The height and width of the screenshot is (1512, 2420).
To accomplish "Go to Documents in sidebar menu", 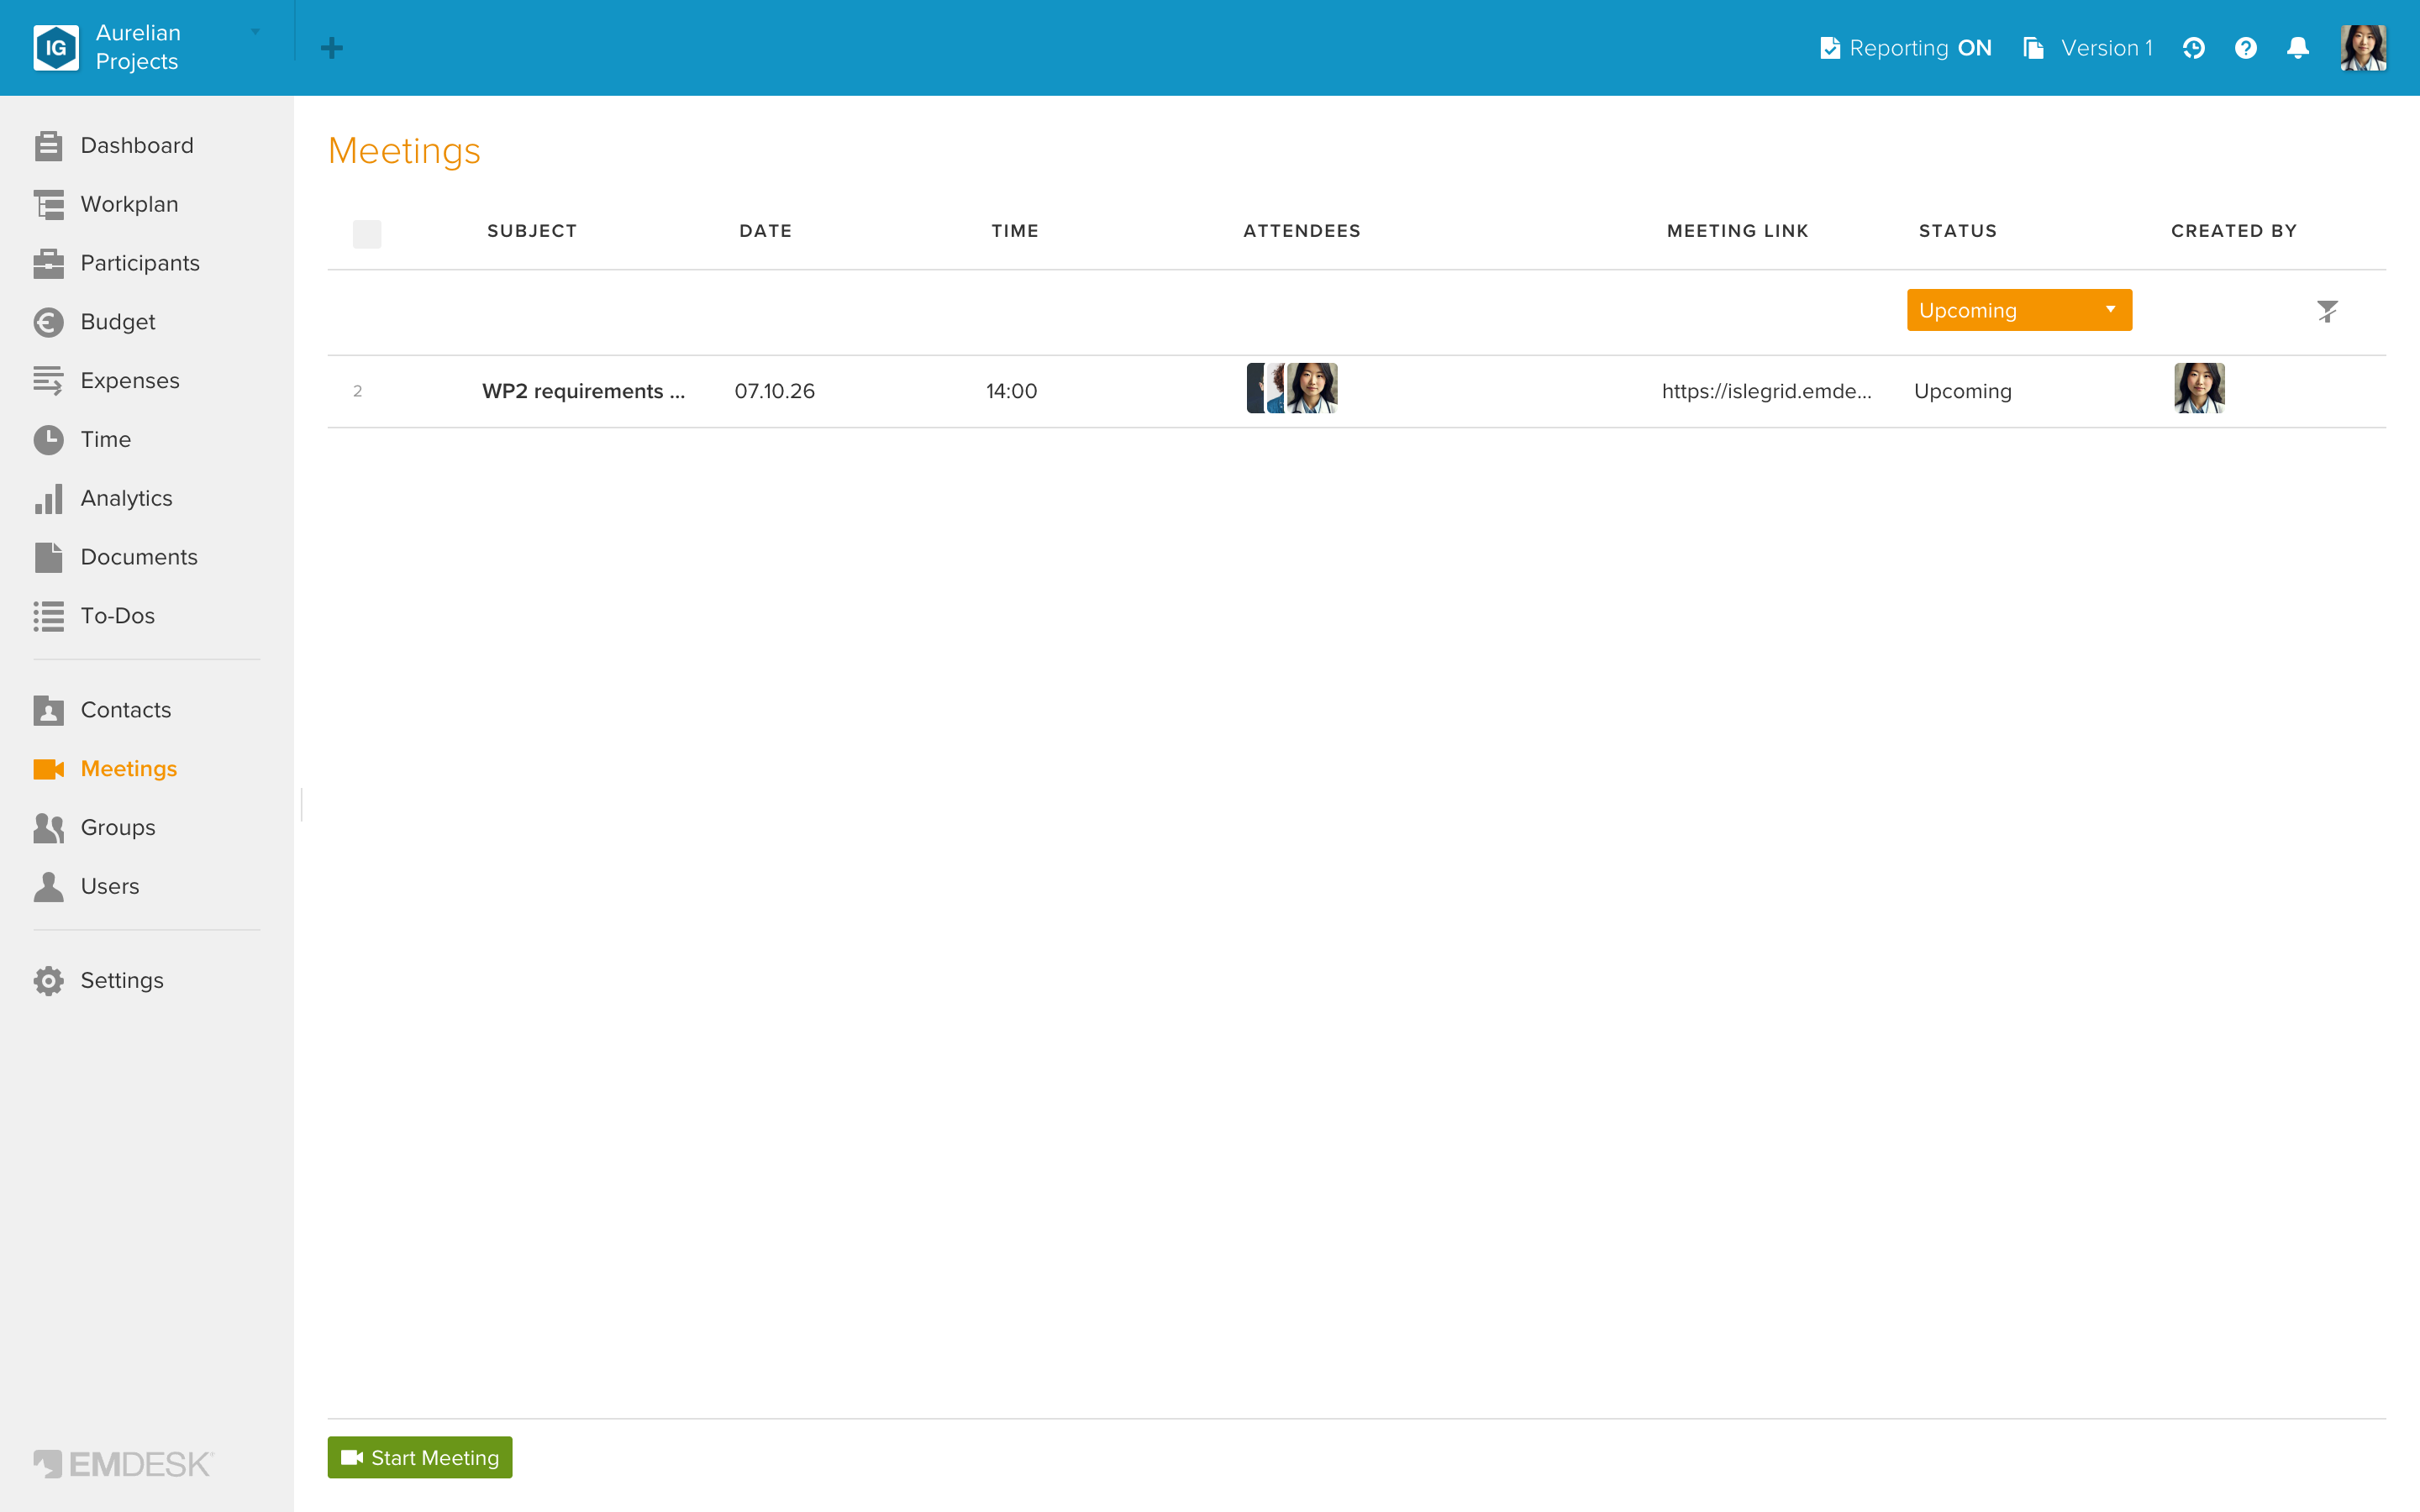I will click(x=139, y=557).
